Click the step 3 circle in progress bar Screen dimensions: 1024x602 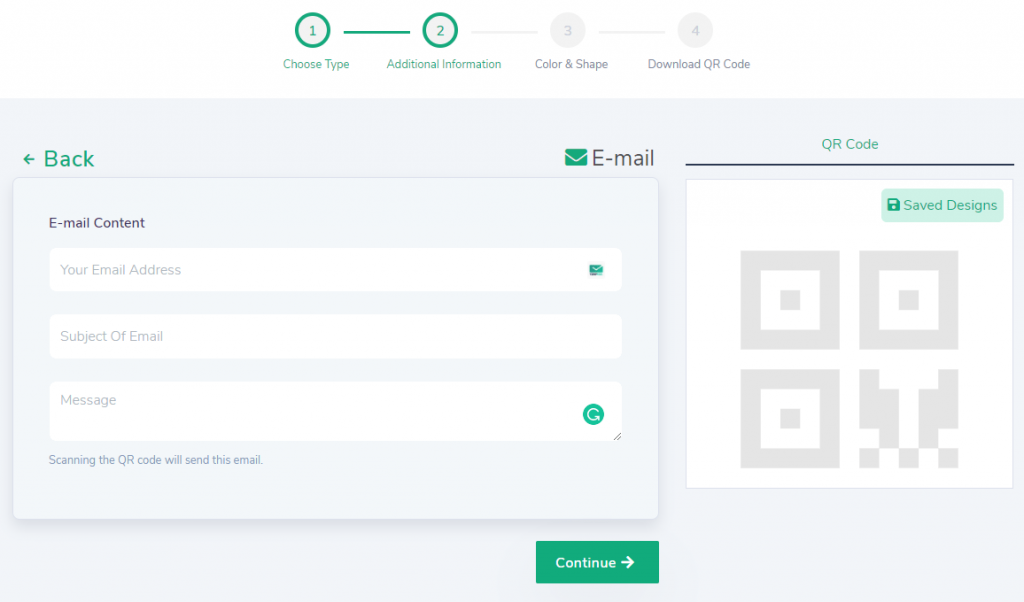point(568,31)
